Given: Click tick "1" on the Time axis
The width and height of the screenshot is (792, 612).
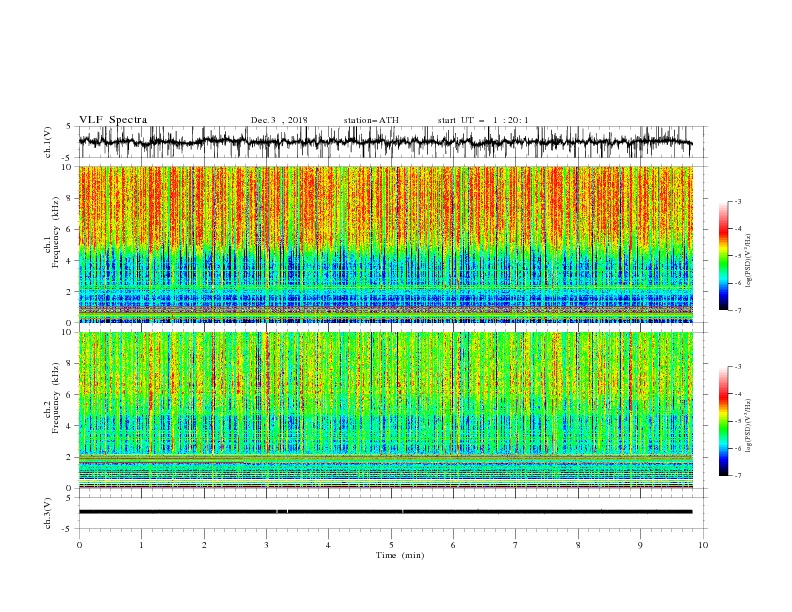Looking at the screenshot, I should click(x=141, y=545).
